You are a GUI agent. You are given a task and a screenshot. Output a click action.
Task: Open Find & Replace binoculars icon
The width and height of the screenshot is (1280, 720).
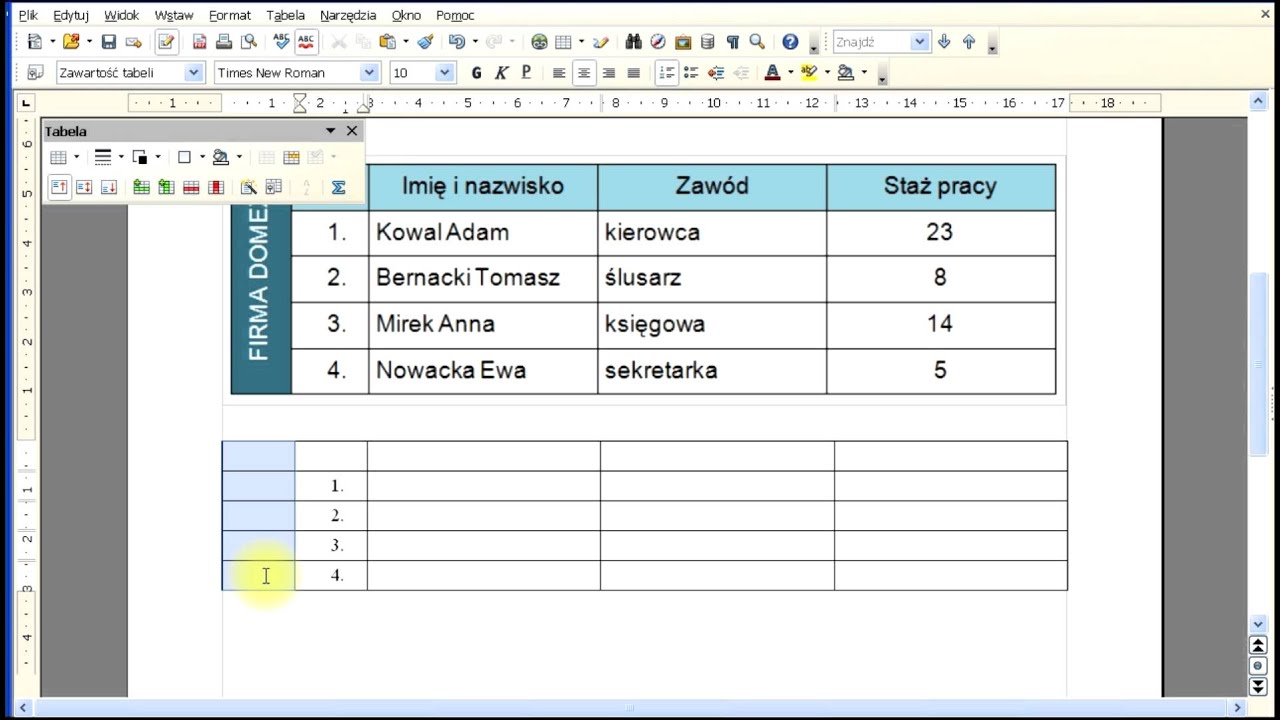pos(633,42)
